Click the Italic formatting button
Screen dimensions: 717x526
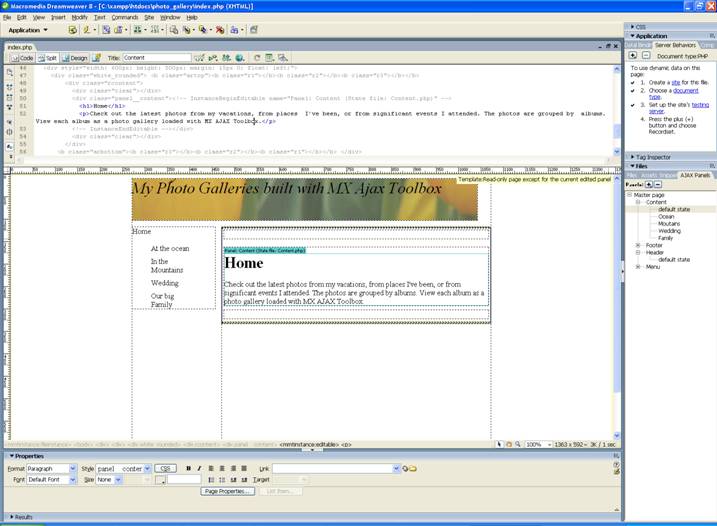pos(199,468)
